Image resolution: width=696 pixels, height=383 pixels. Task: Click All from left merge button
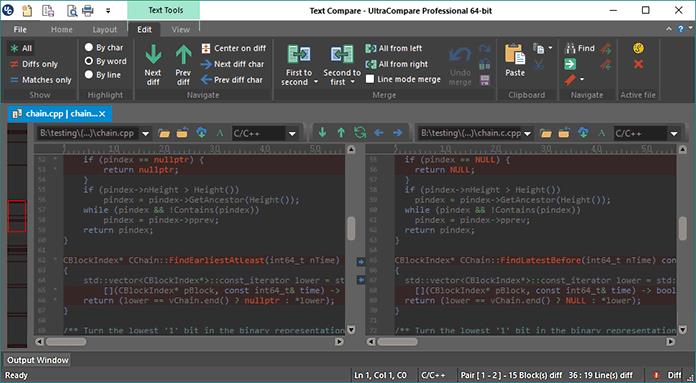click(x=394, y=48)
